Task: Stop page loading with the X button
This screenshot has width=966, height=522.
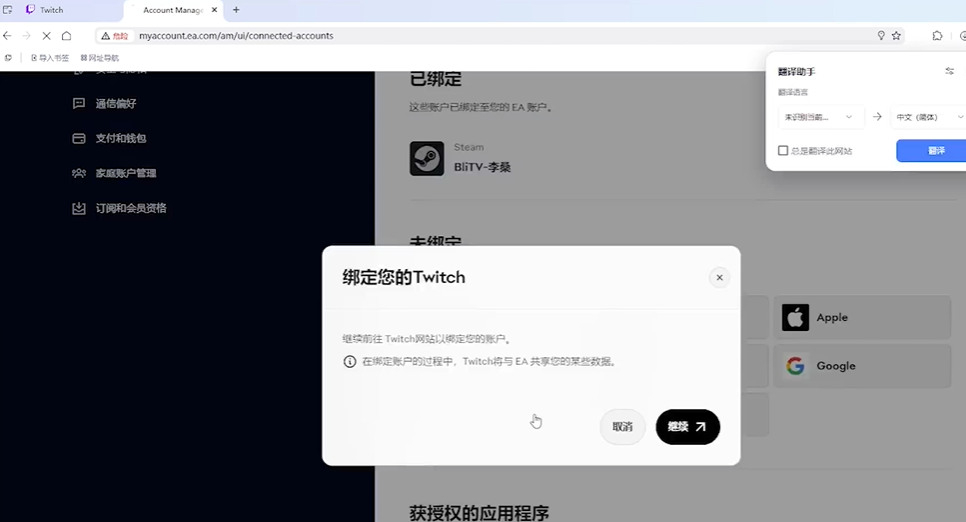Action: tap(46, 36)
